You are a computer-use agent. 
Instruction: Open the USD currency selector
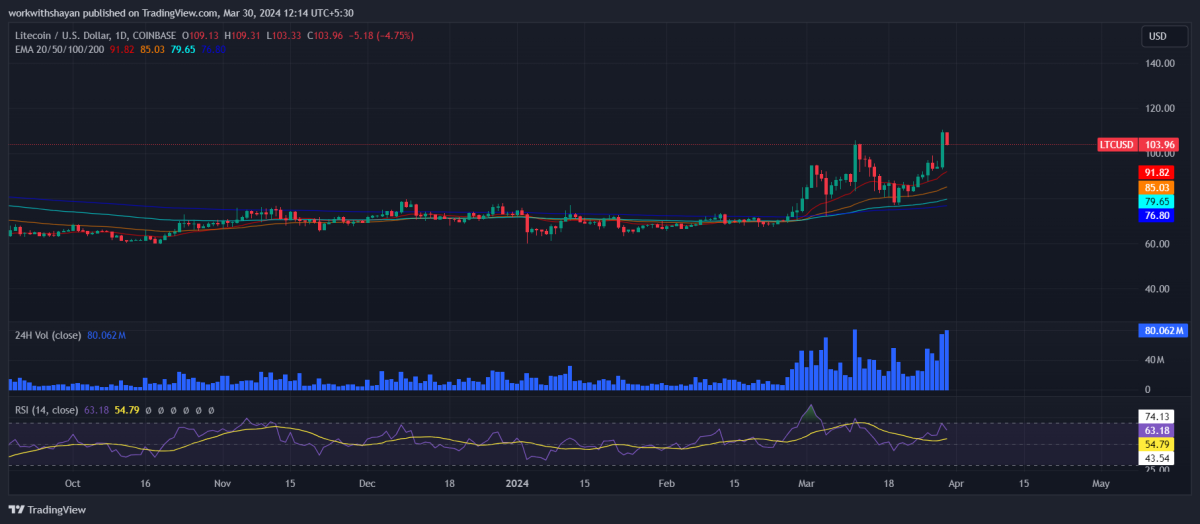pos(1157,37)
